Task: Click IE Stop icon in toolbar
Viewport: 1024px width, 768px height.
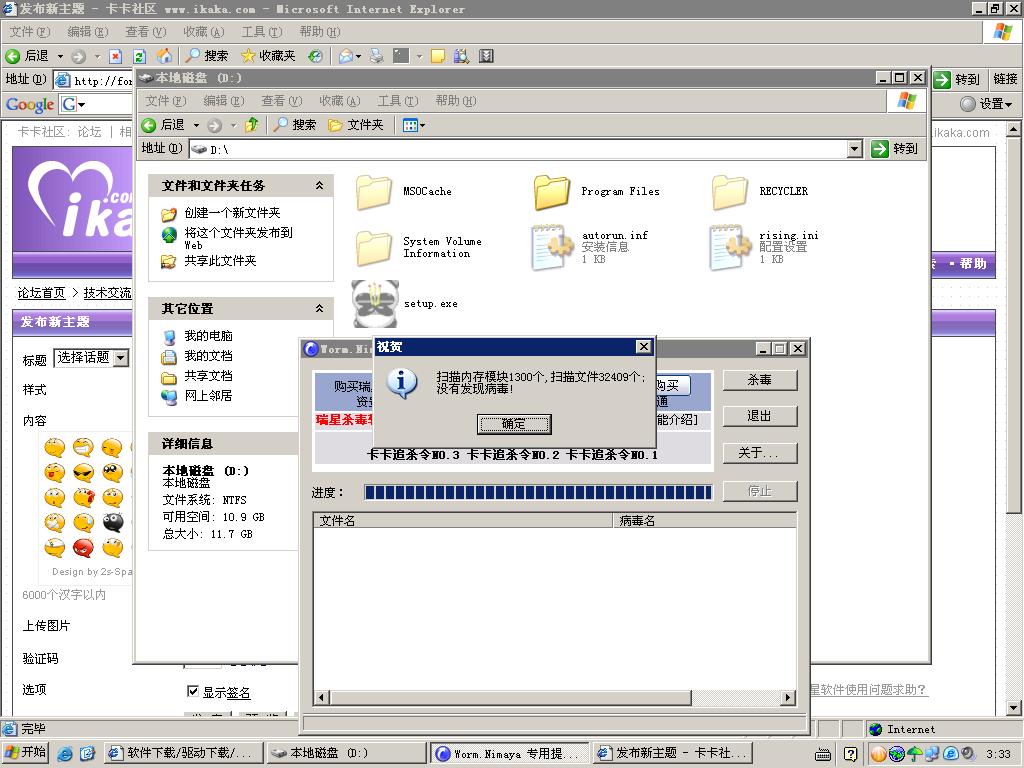Action: click(x=116, y=56)
